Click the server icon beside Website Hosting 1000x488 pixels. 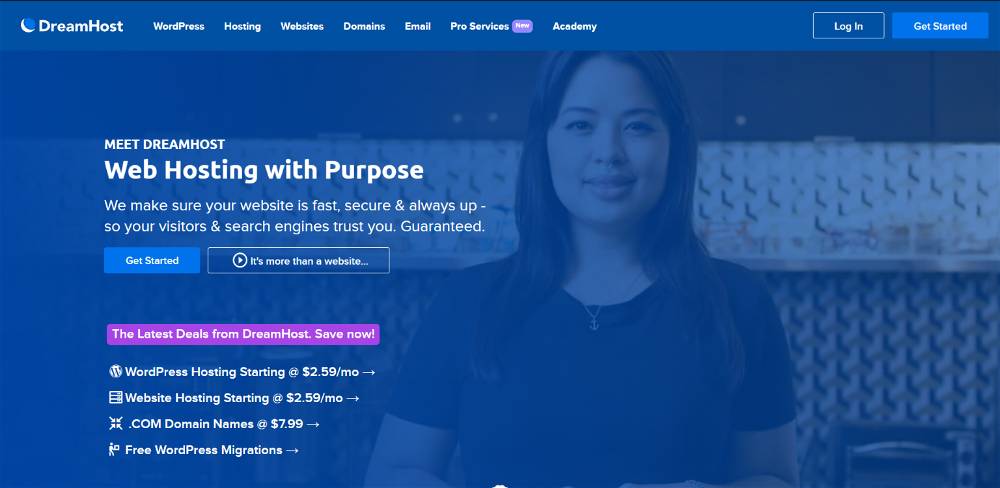(x=115, y=397)
